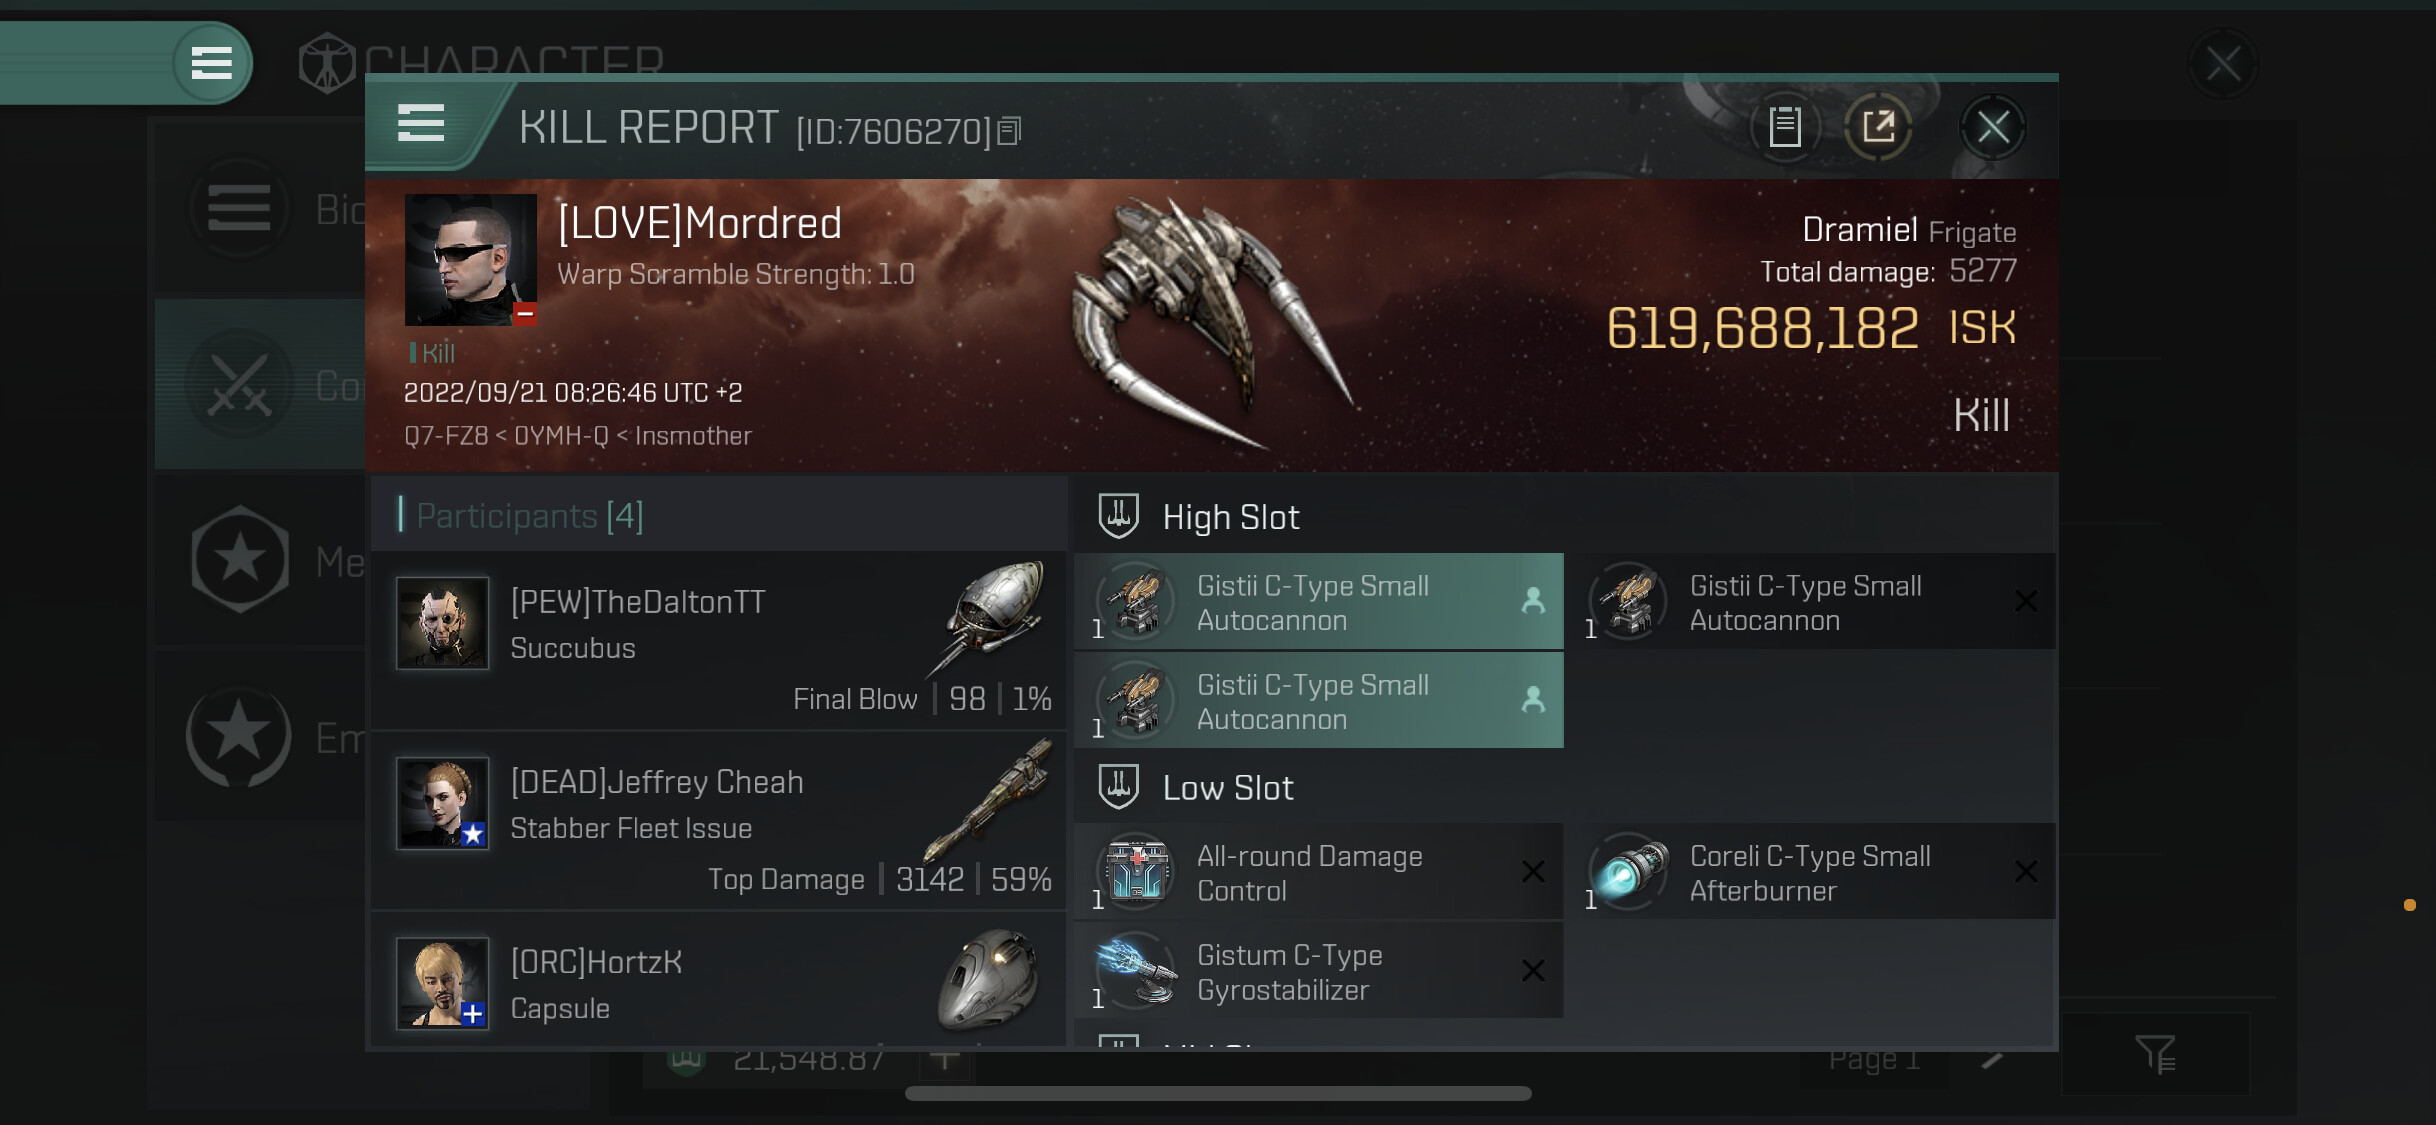Open the main green hamburger menu
The height and width of the screenshot is (1125, 2436).
pyautogui.click(x=211, y=63)
